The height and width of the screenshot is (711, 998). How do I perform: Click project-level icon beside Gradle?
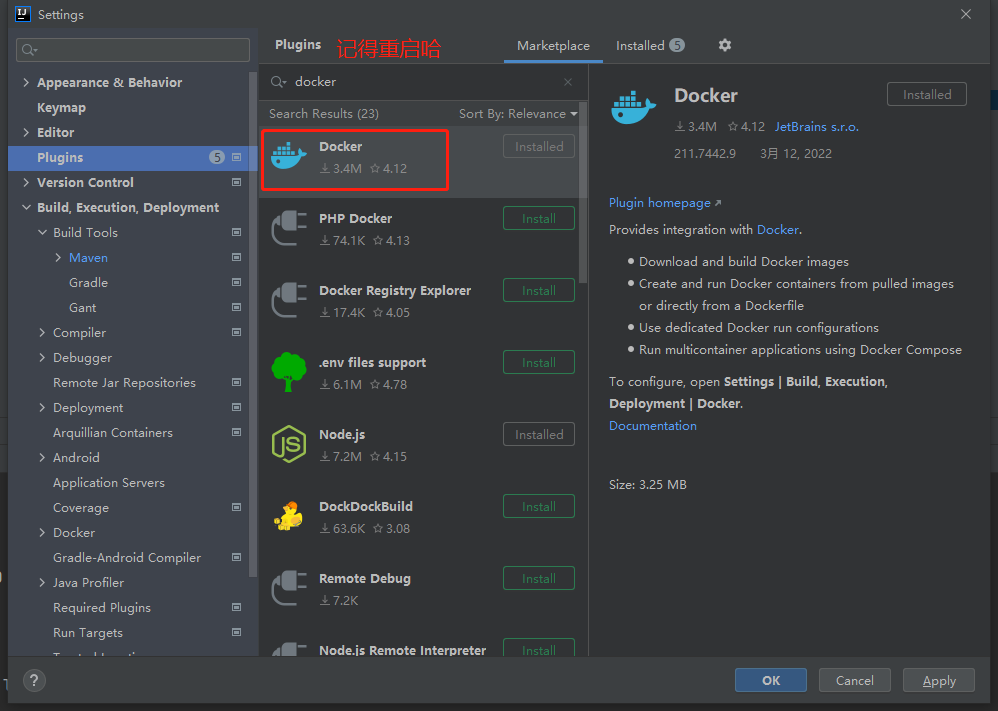tap(236, 282)
